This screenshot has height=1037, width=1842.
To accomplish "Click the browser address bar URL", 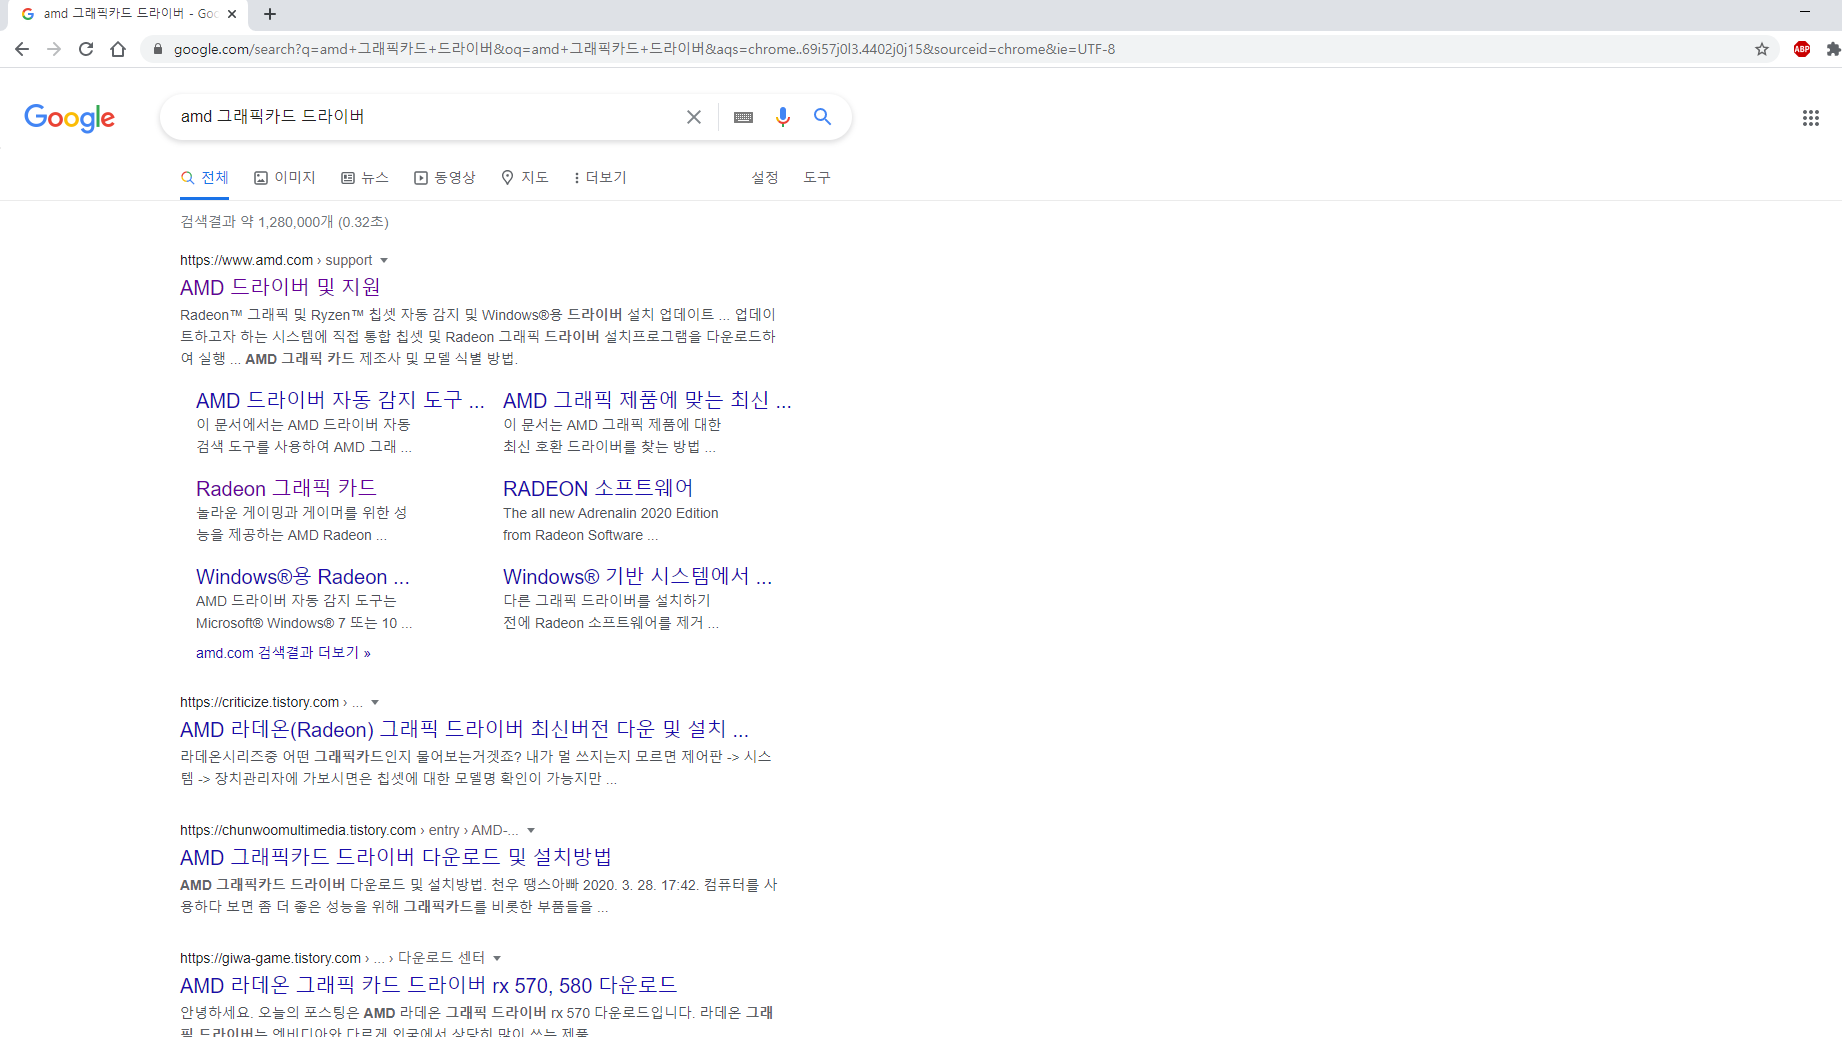I will 644,49.
